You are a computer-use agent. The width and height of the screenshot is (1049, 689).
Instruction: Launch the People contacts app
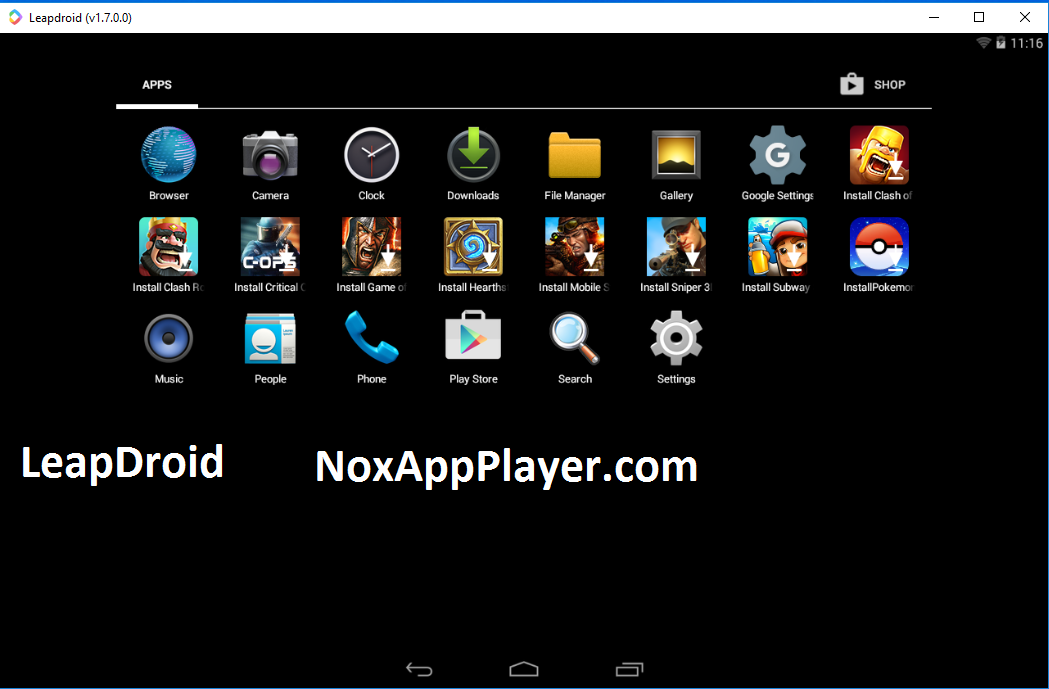tap(270, 338)
